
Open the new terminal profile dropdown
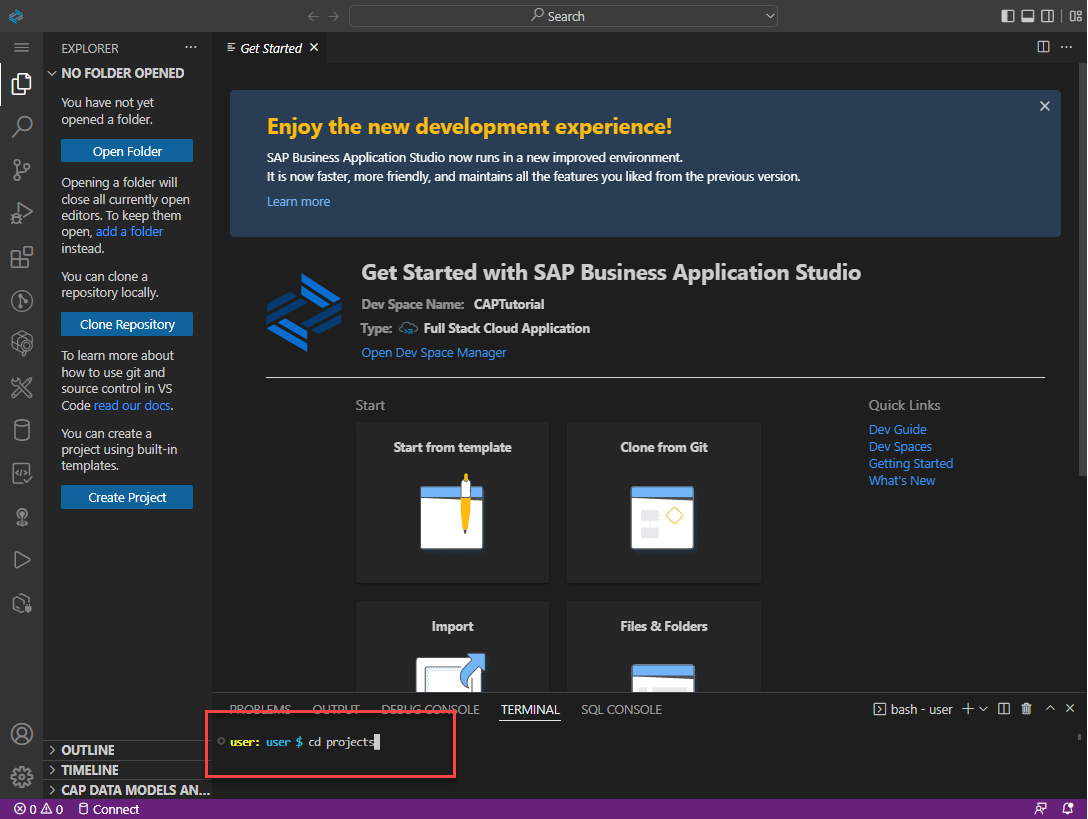click(983, 709)
